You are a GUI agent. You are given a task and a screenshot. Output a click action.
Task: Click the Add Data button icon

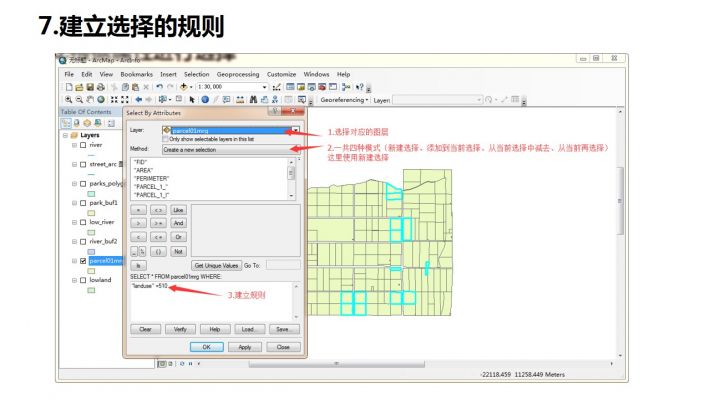(184, 87)
